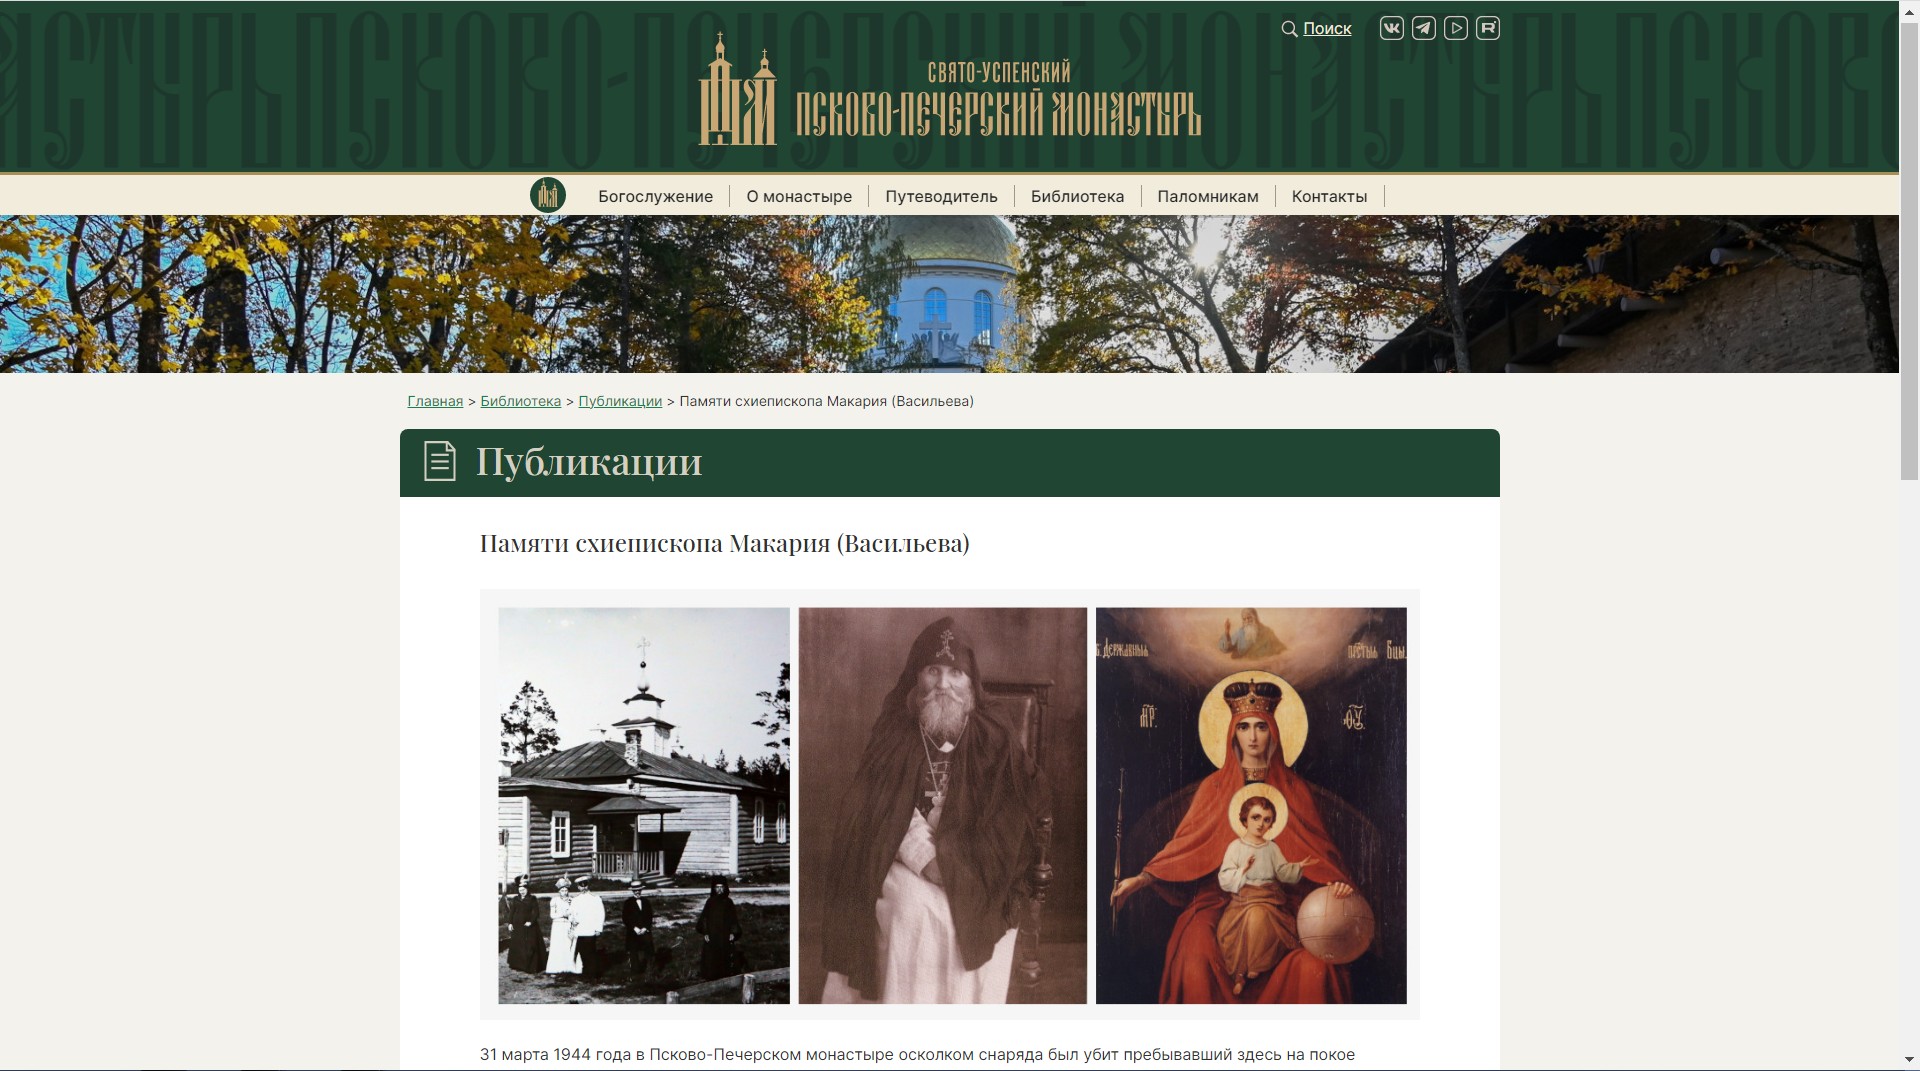Click the article title Памяти схиепископа Макария
Screen dimensions: 1920x1071
724,543
